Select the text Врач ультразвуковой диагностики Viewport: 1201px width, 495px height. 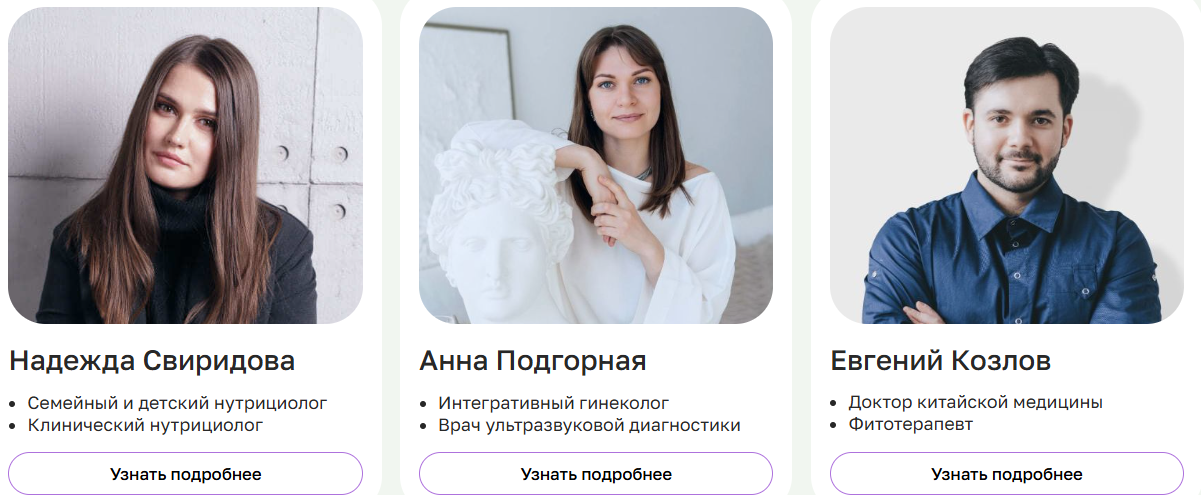[589, 425]
